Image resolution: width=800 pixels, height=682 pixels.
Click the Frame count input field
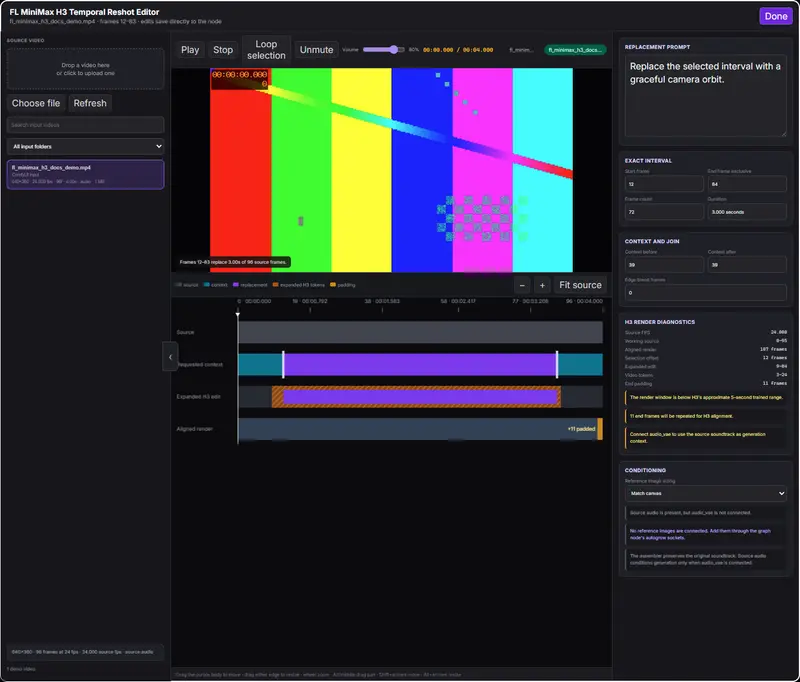coord(664,212)
